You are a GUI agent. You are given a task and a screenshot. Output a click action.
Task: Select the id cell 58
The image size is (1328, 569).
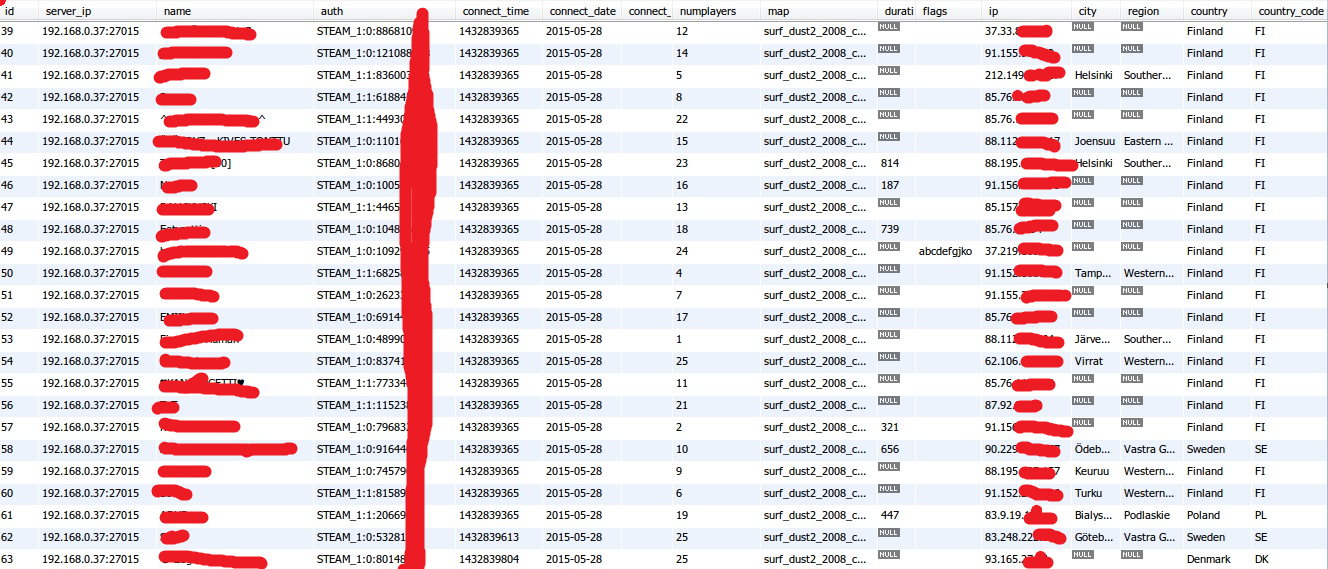(7, 449)
